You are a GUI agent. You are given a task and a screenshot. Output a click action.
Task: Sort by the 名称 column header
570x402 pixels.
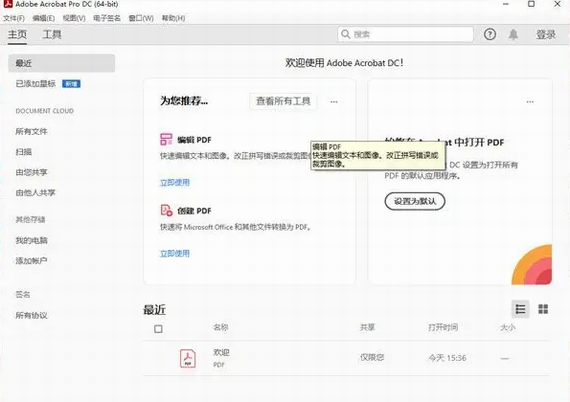pyautogui.click(x=221, y=327)
